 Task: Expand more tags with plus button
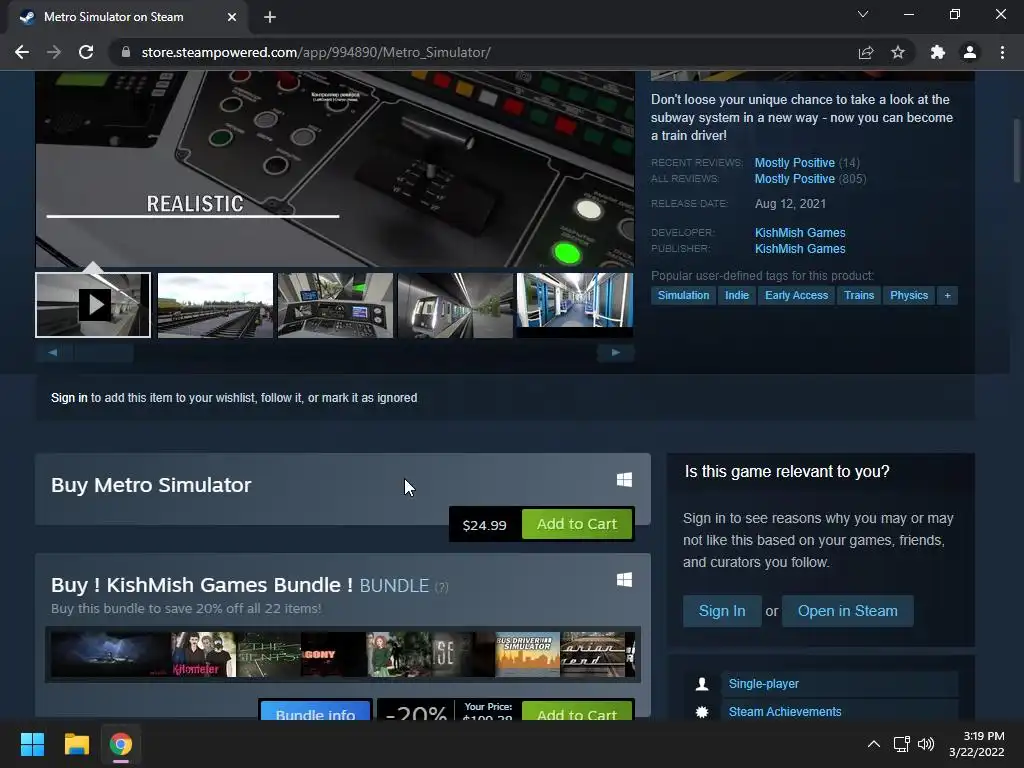(x=947, y=295)
